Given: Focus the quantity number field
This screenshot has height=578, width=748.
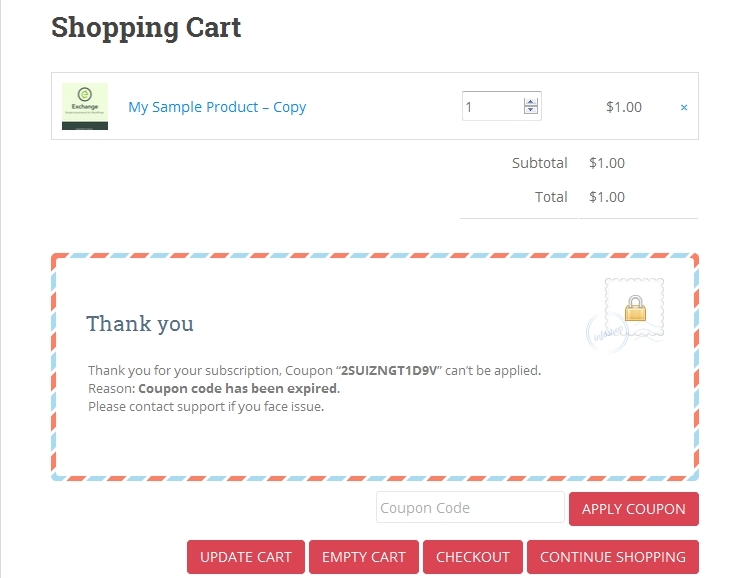Looking at the screenshot, I should pos(492,106).
